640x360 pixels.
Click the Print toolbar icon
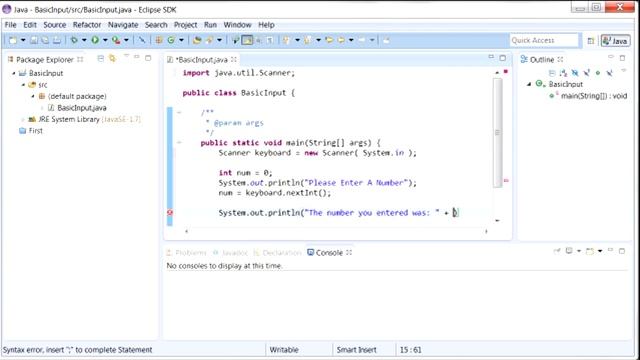57,40
